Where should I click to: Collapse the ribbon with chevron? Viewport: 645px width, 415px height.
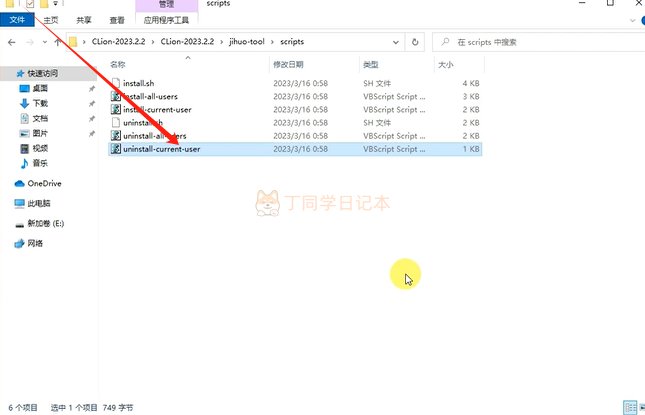coord(632,20)
